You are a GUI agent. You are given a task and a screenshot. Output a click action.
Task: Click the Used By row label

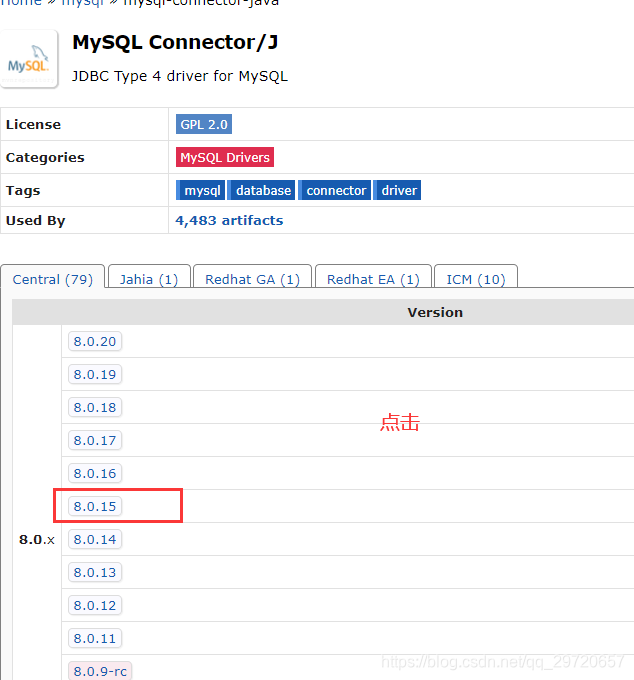click(x=36, y=220)
